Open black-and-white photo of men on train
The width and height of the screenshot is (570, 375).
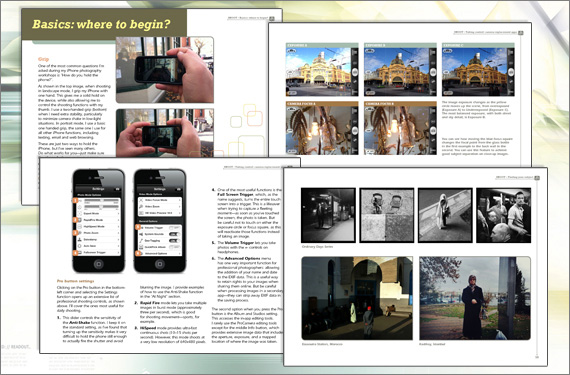[x=503, y=215]
